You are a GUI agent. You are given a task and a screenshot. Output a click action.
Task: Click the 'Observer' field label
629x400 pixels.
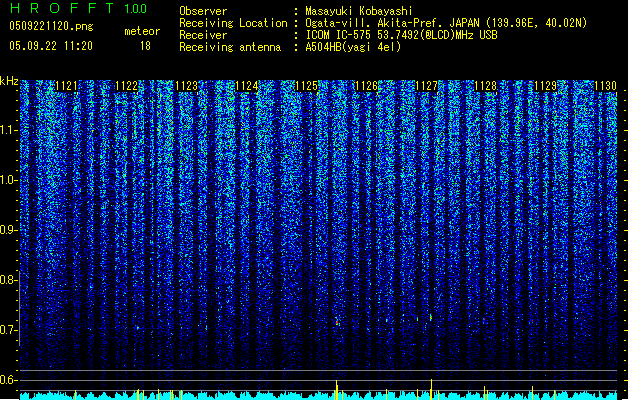(203, 11)
